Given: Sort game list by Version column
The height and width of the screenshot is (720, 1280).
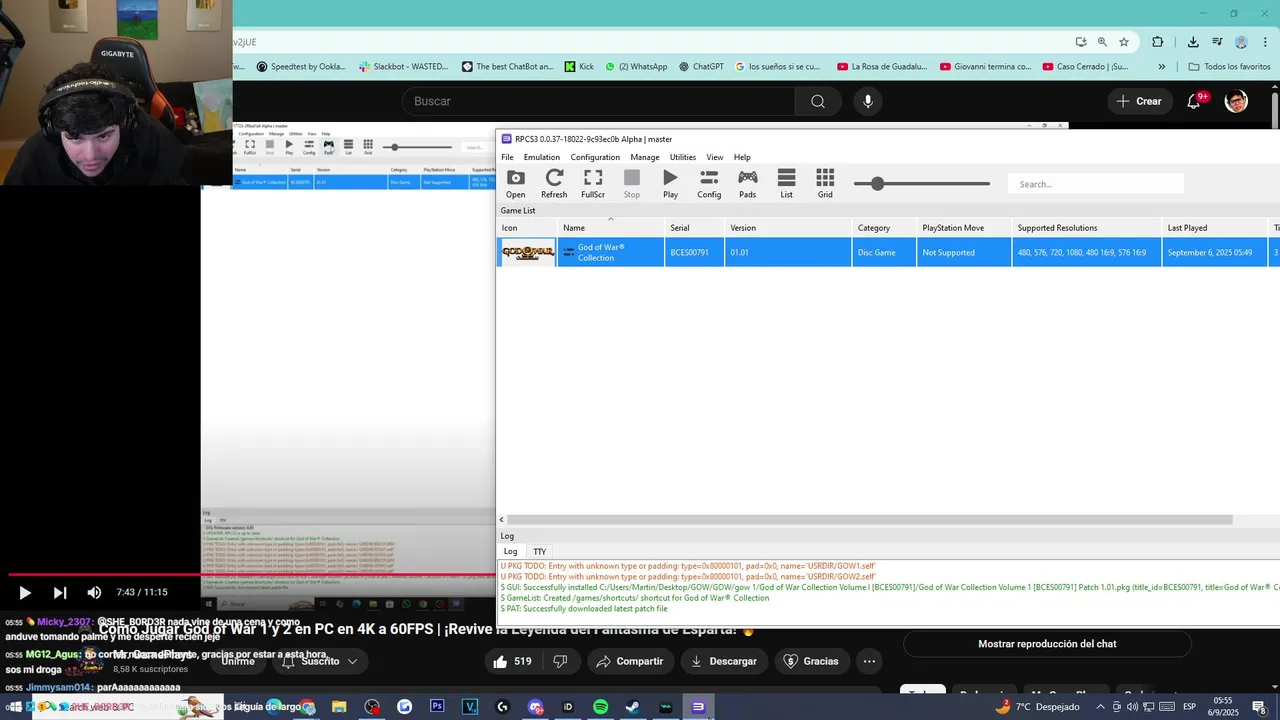Looking at the screenshot, I should 788,228.
